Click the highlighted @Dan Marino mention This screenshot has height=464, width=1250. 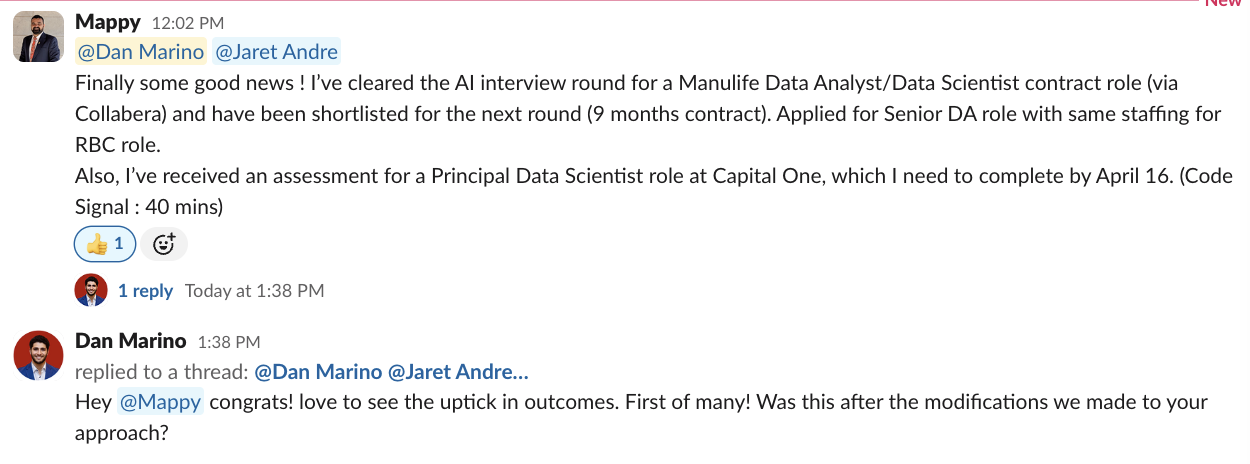click(141, 52)
